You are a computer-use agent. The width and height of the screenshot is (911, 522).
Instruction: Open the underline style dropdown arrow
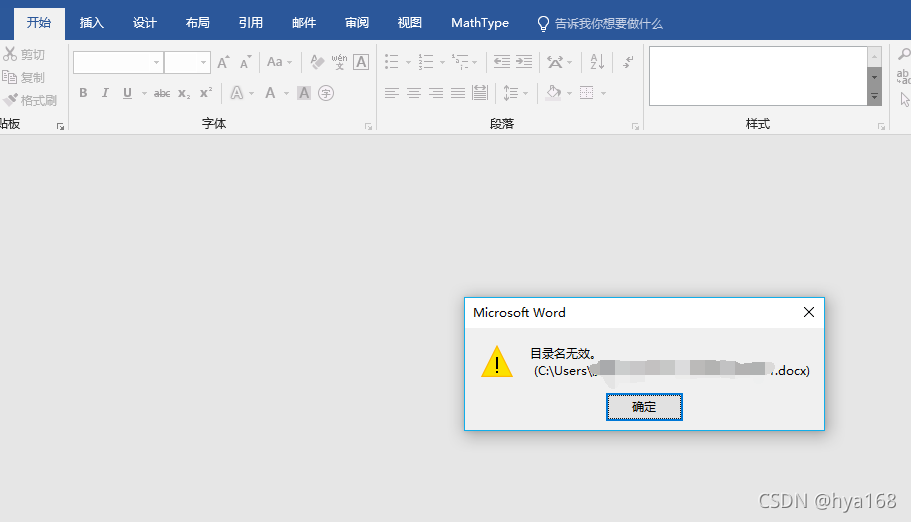(144, 94)
